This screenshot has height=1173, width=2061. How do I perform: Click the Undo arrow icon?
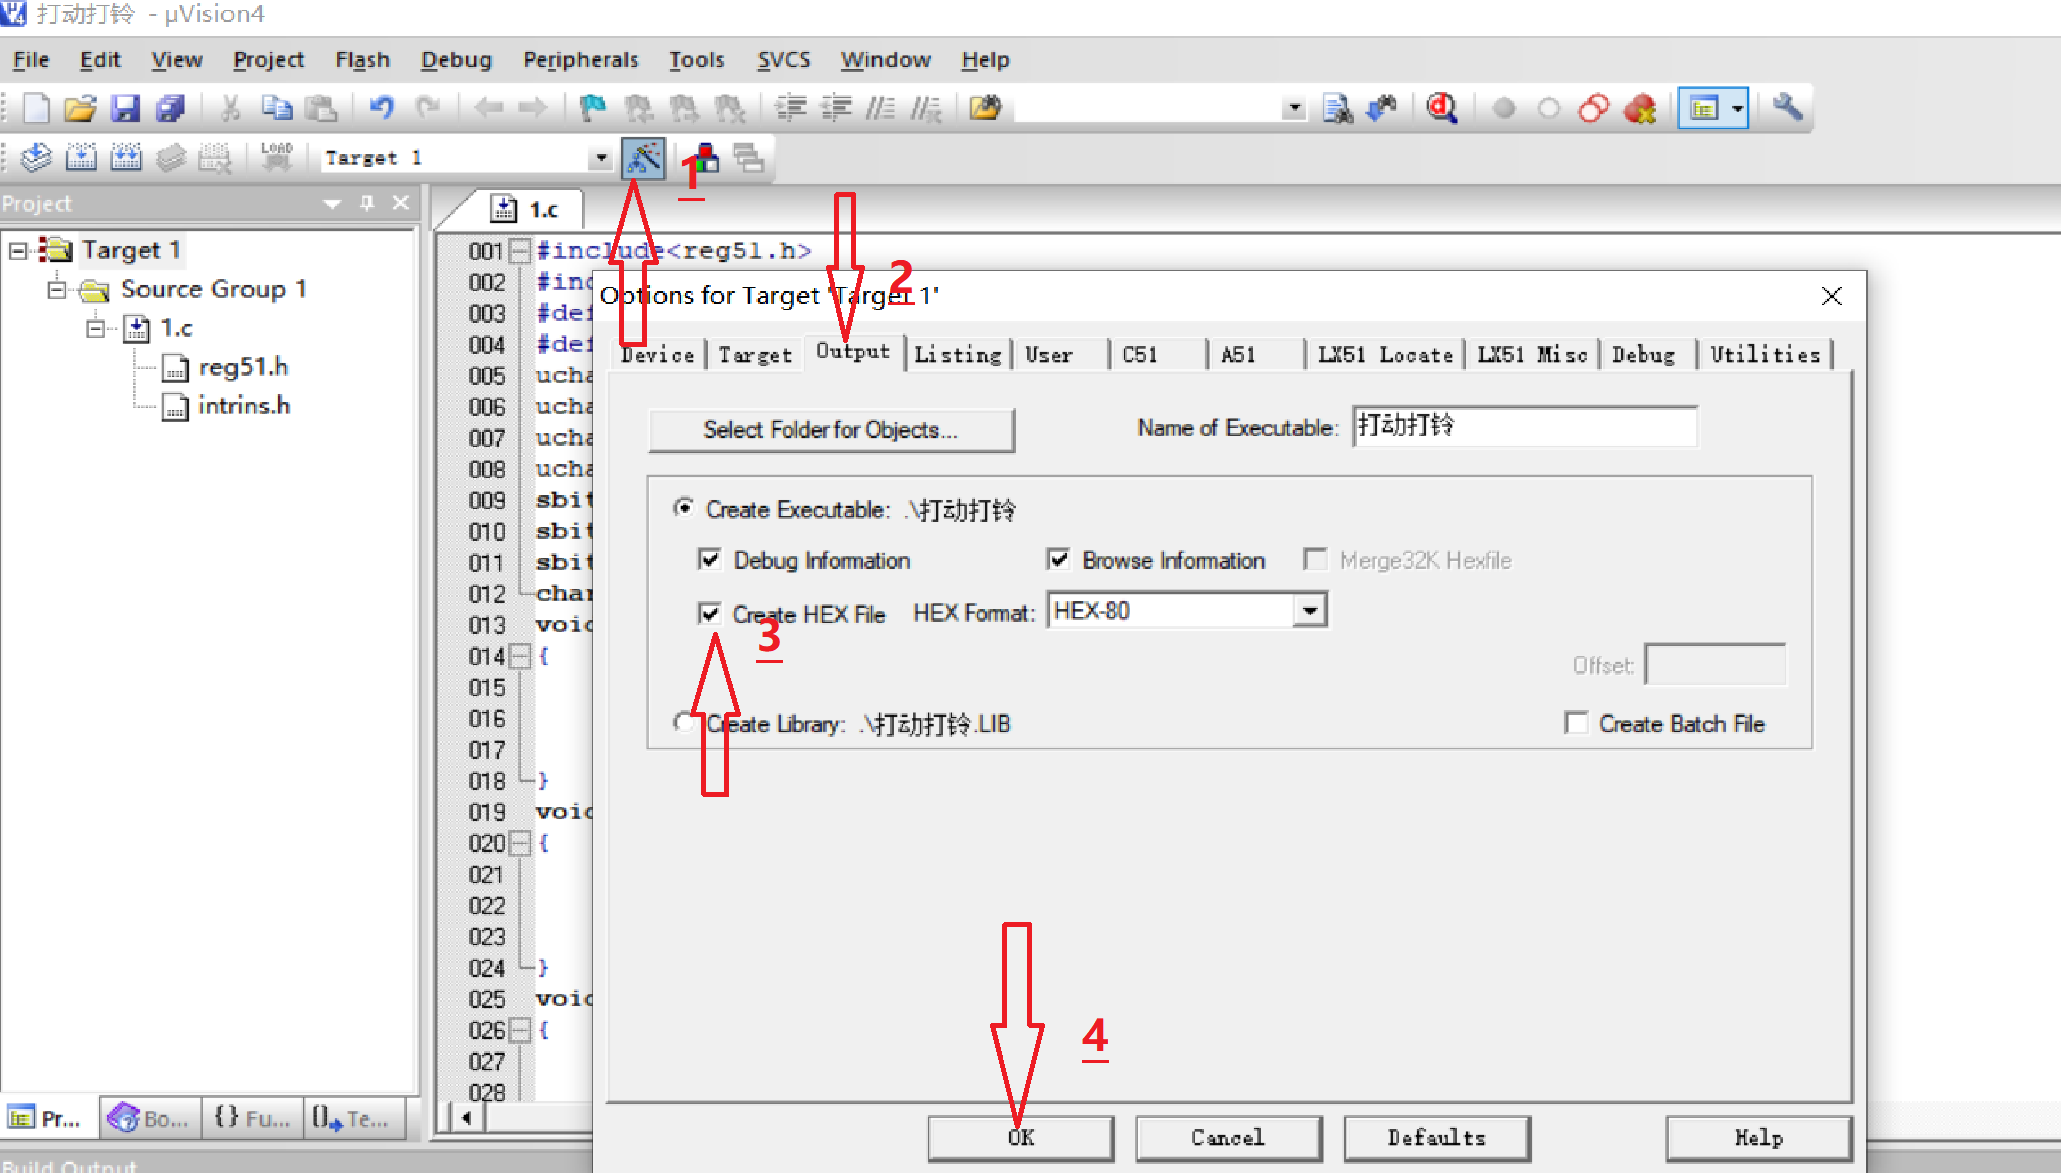(381, 108)
